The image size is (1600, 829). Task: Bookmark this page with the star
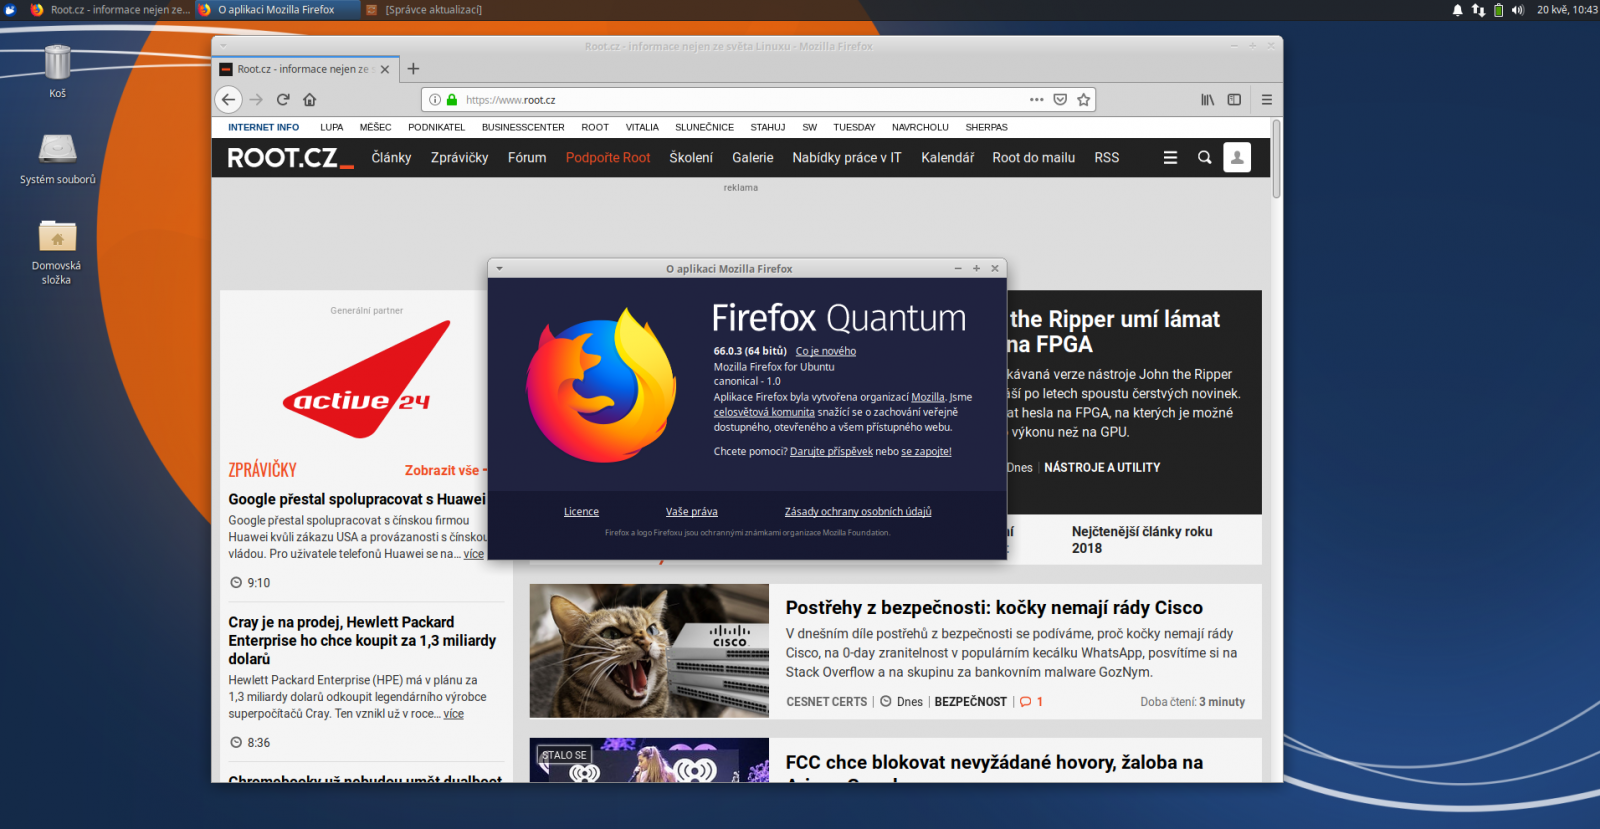pos(1083,99)
